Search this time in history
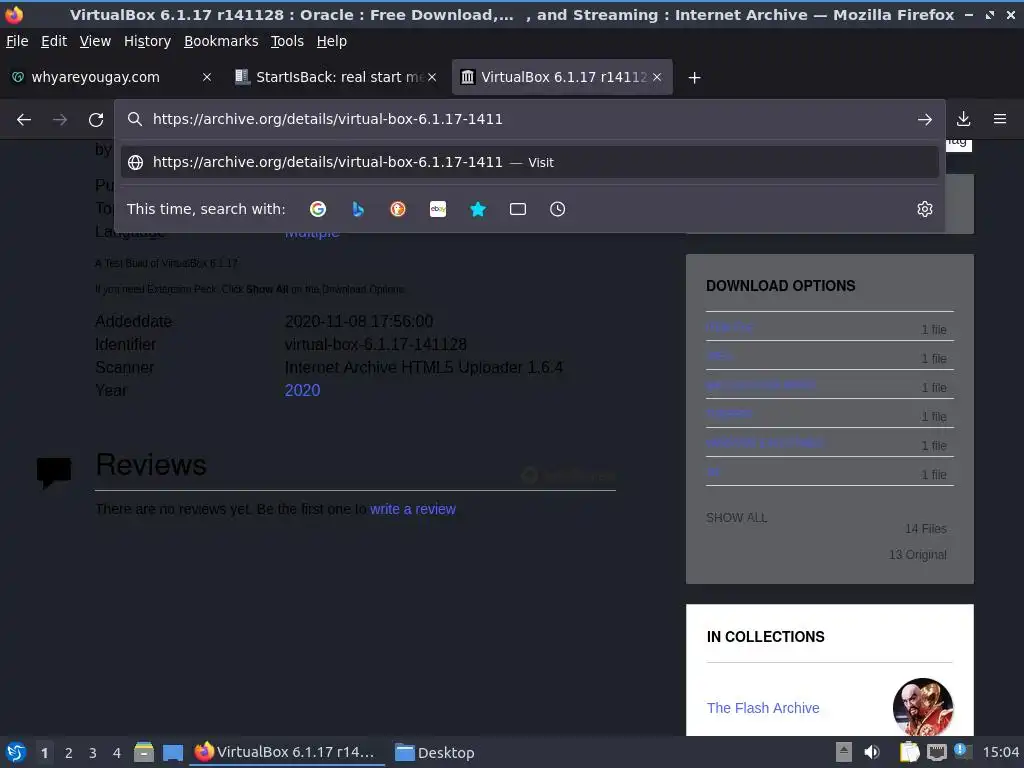The width and height of the screenshot is (1024, 768). pyautogui.click(x=558, y=209)
